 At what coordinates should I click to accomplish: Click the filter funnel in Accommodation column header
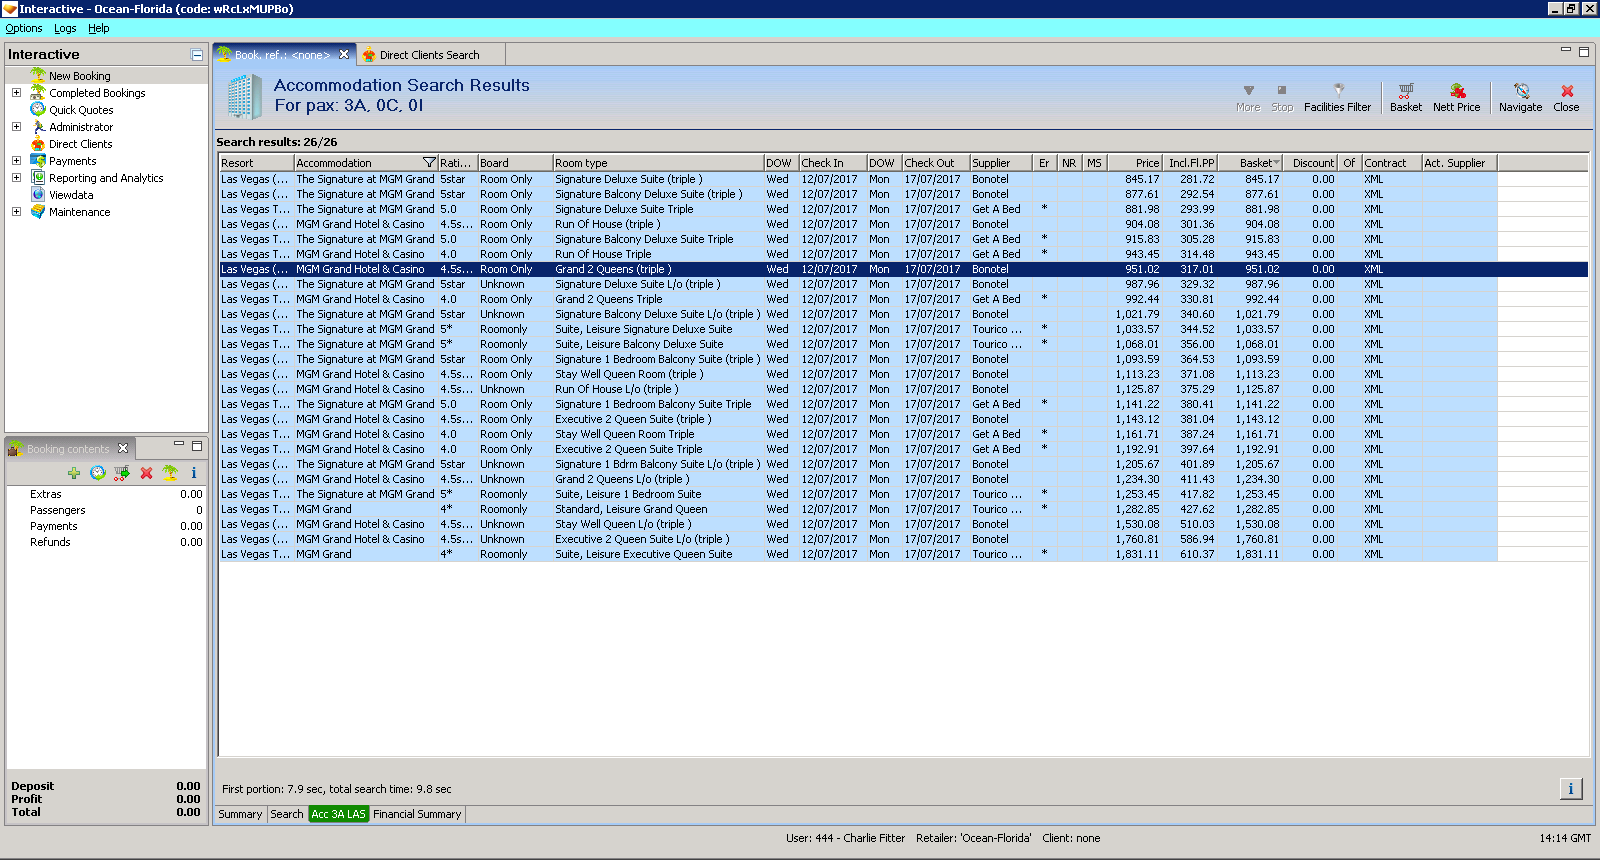429,163
